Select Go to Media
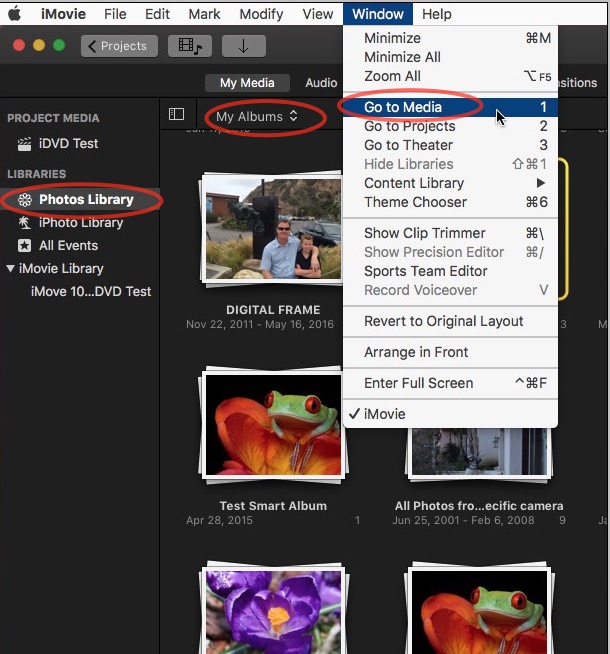The height and width of the screenshot is (654, 610). tap(450, 107)
